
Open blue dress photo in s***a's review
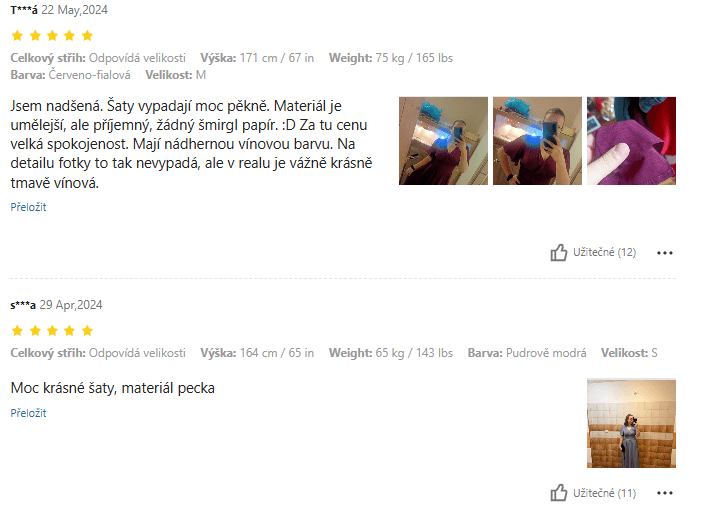point(631,423)
